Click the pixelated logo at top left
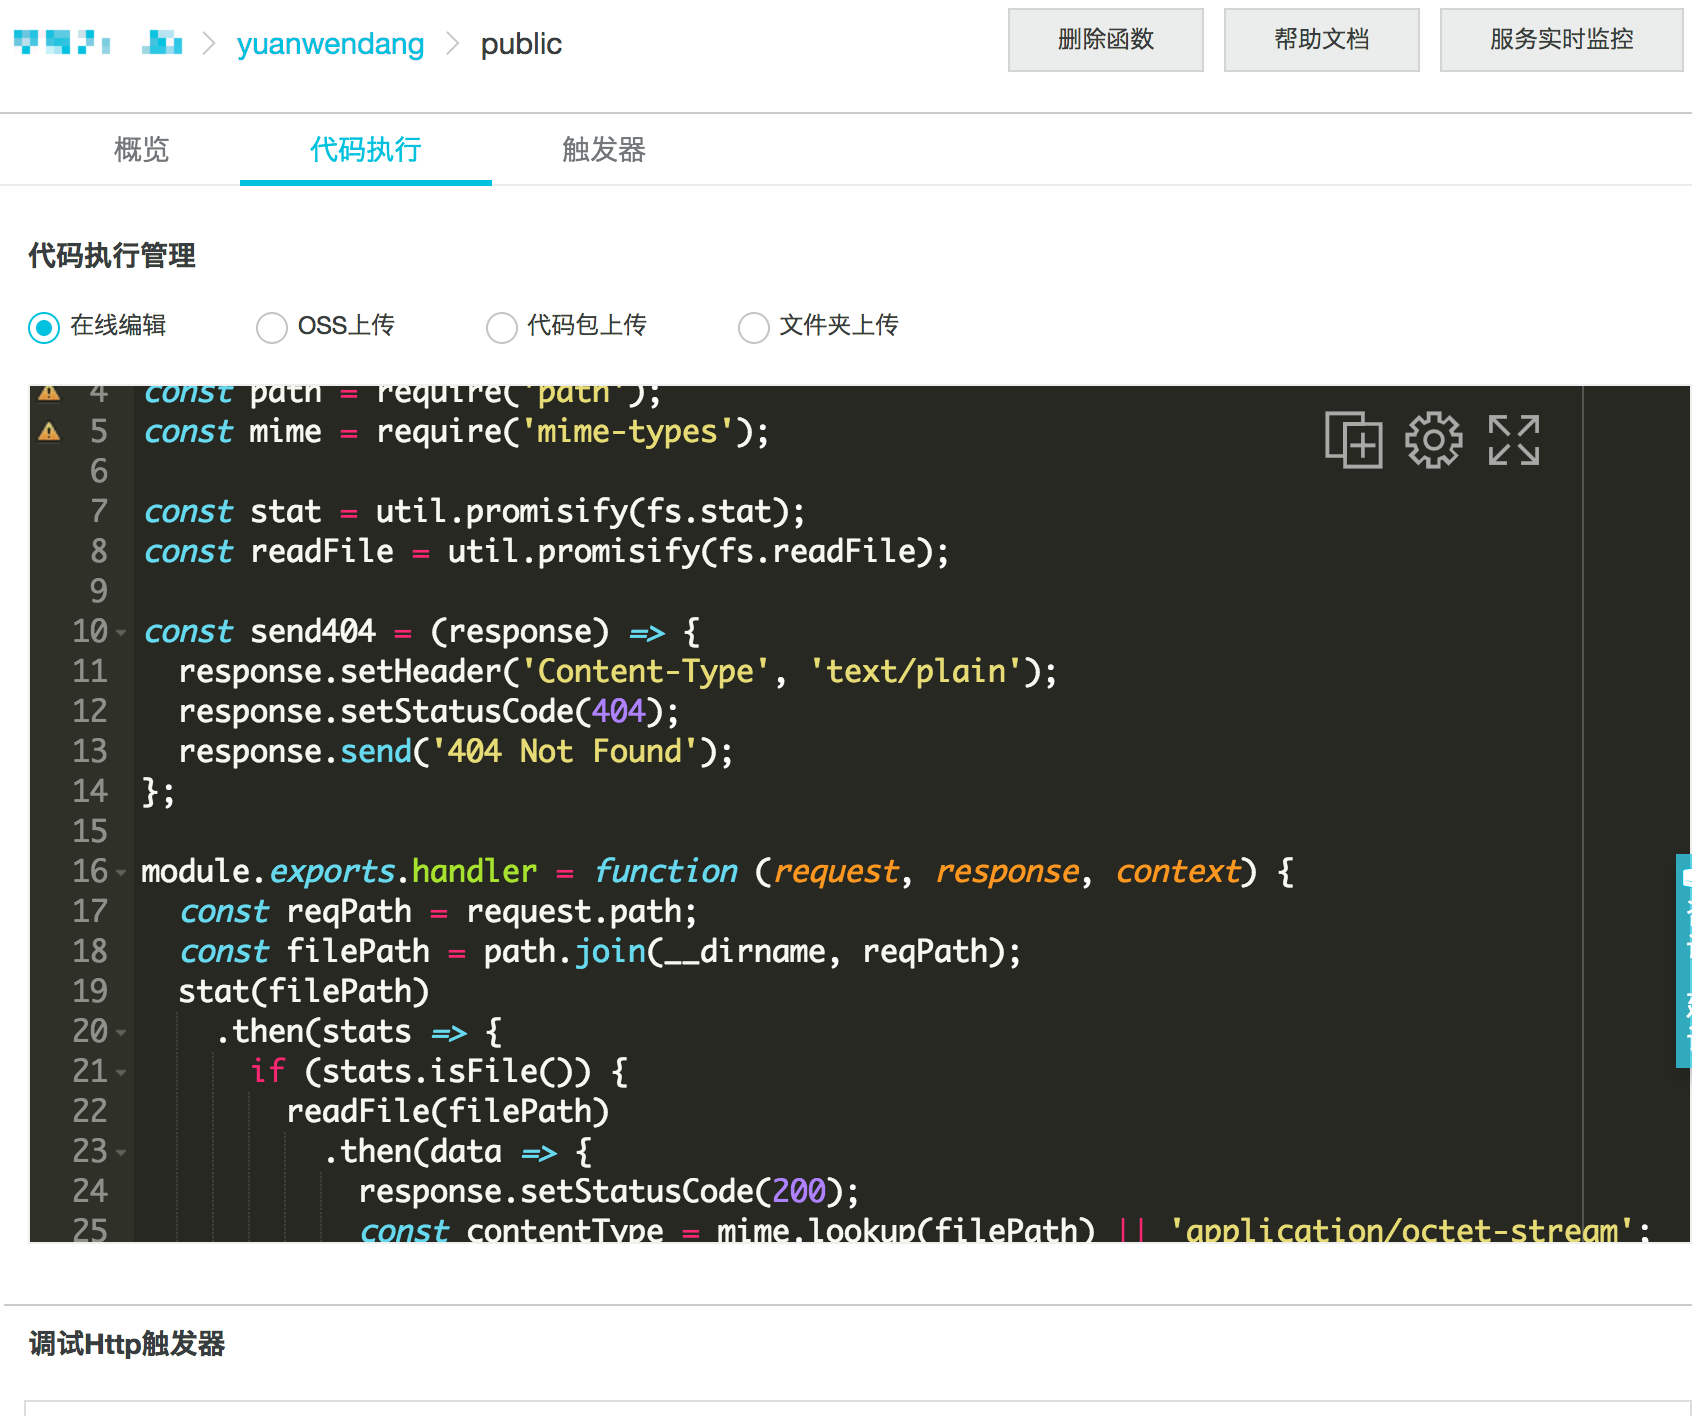The width and height of the screenshot is (1692, 1416). [62, 43]
